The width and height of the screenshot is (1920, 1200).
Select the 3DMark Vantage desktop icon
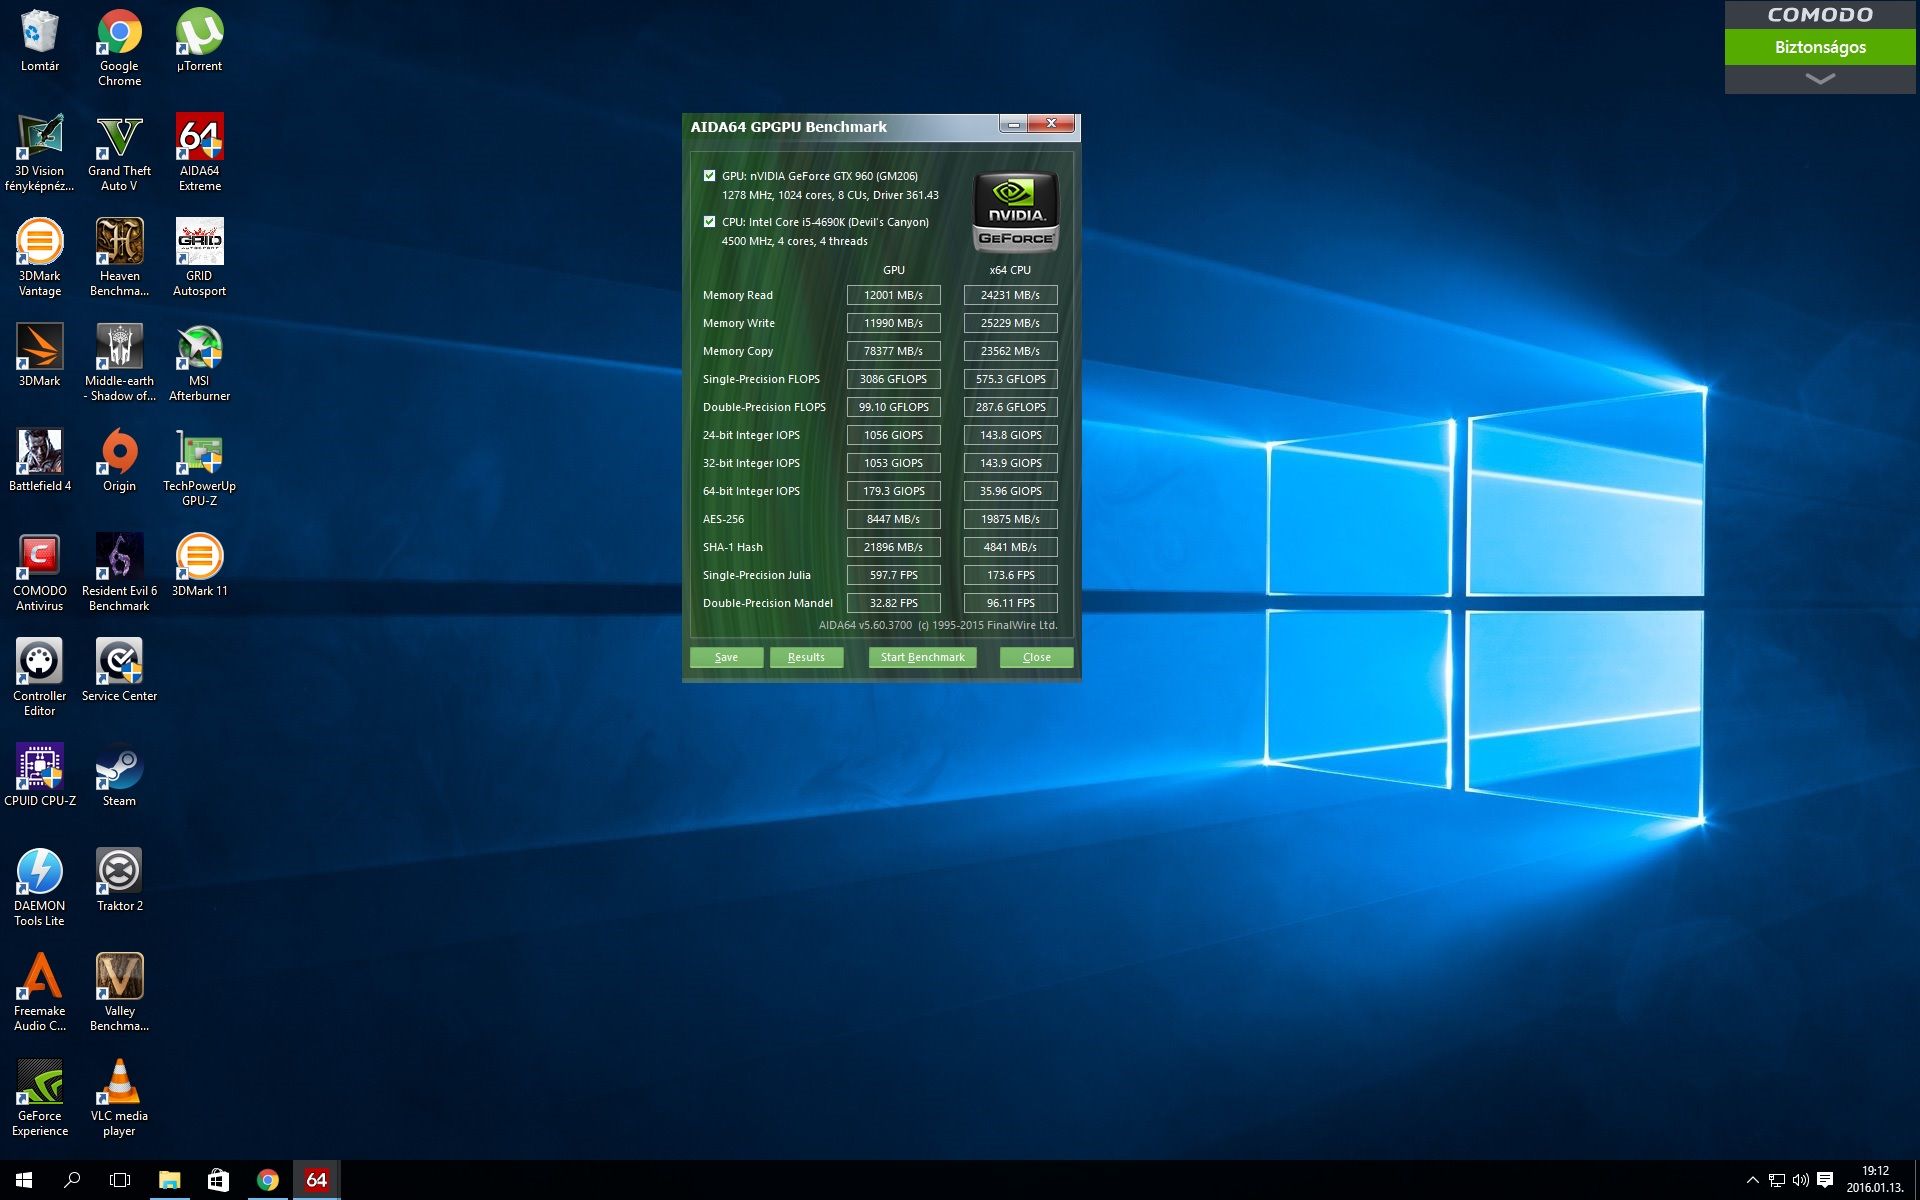point(40,257)
